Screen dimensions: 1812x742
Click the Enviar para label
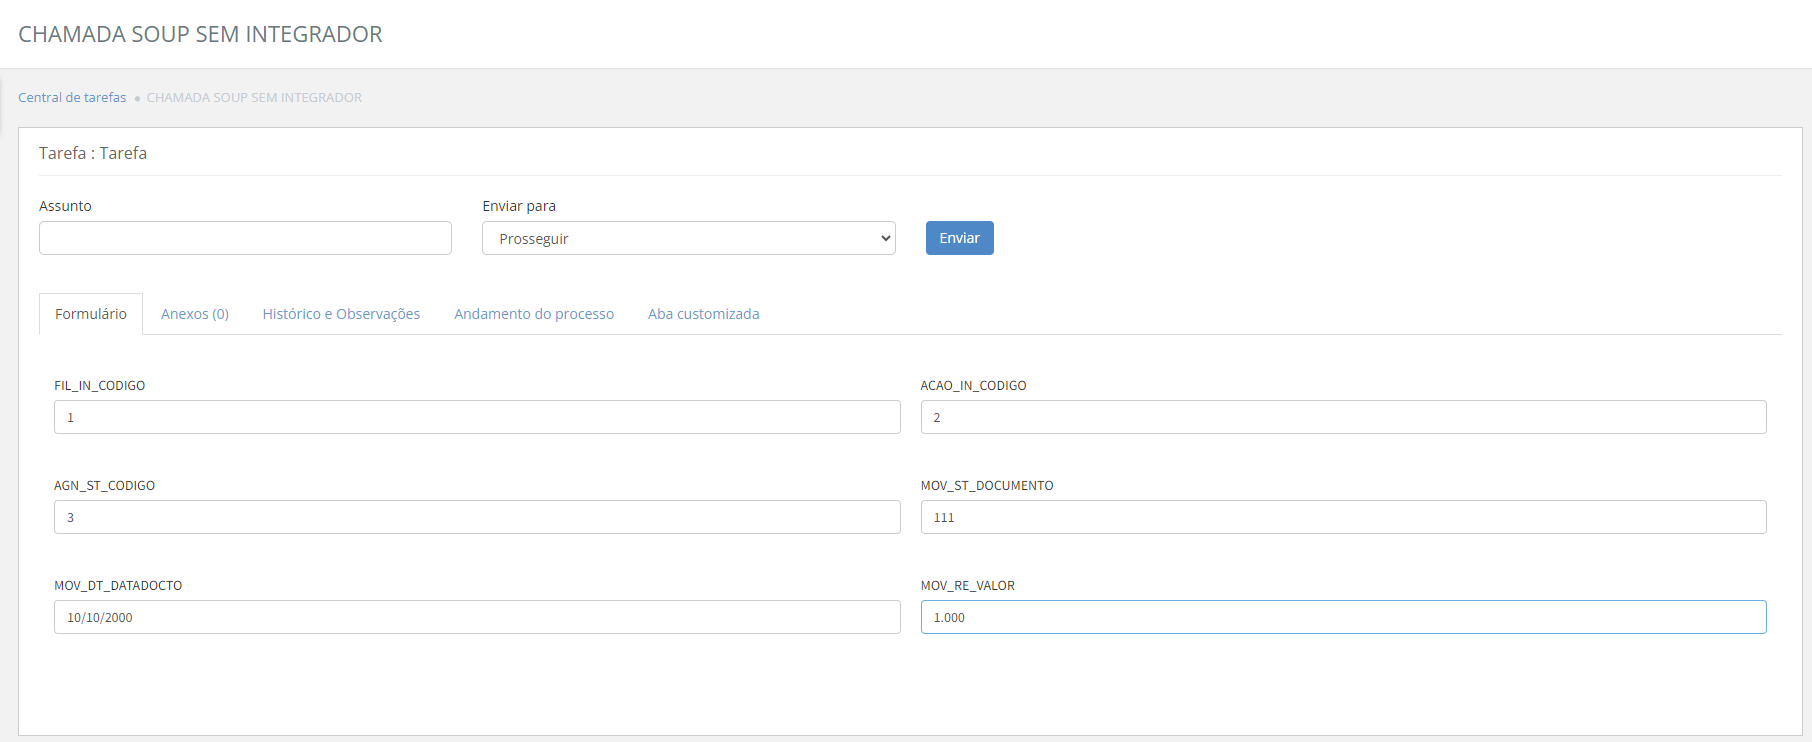tap(519, 206)
